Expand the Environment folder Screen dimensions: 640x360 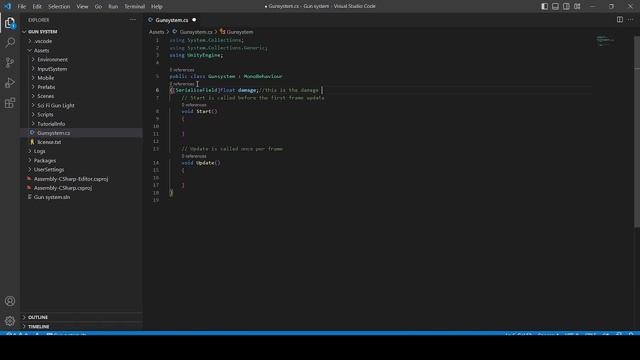52,60
